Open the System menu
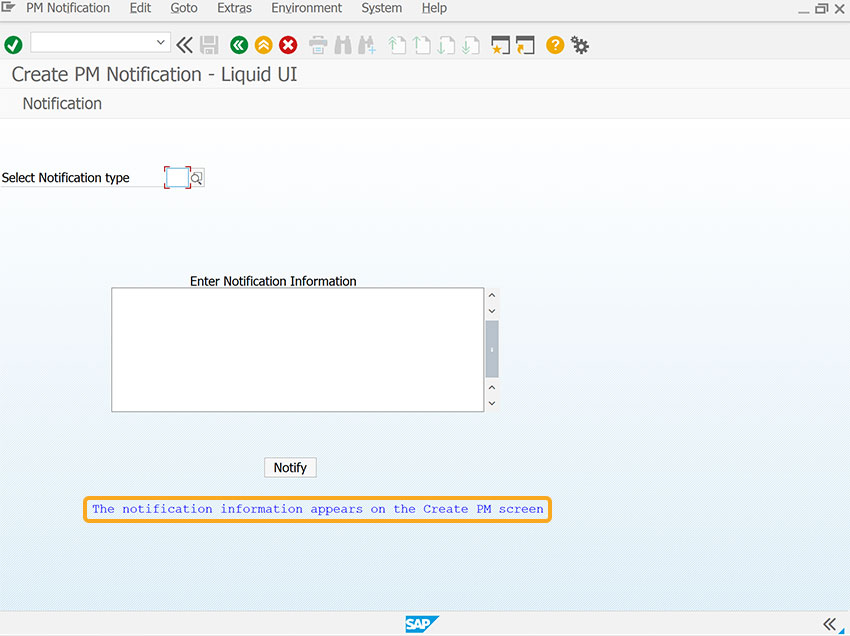The image size is (850, 636). 382,8
